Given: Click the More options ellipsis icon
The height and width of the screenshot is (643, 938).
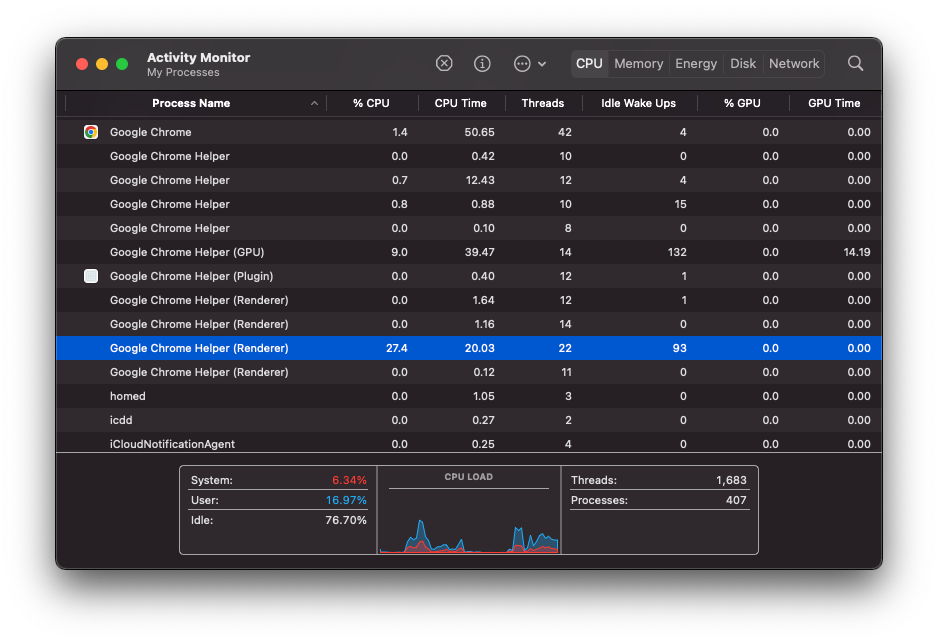Looking at the screenshot, I should tap(519, 63).
